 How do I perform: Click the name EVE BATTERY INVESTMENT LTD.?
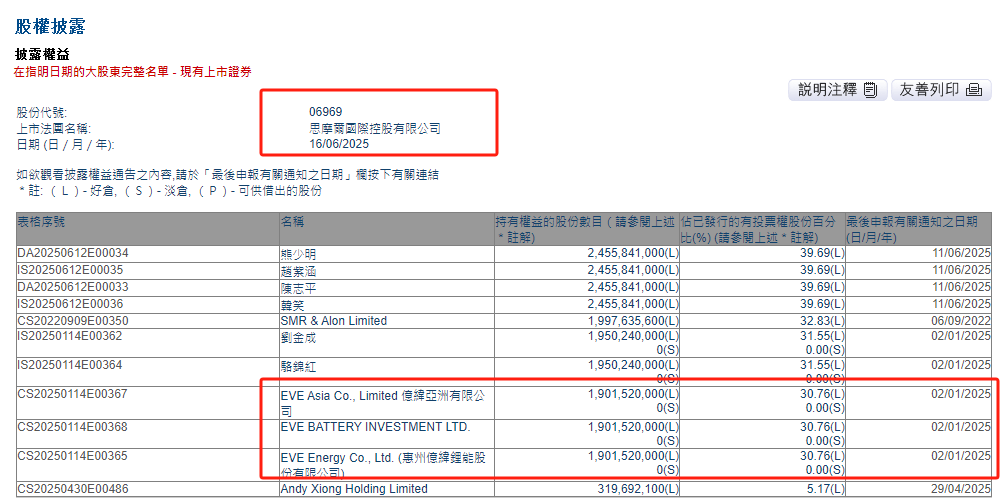[x=375, y=426]
